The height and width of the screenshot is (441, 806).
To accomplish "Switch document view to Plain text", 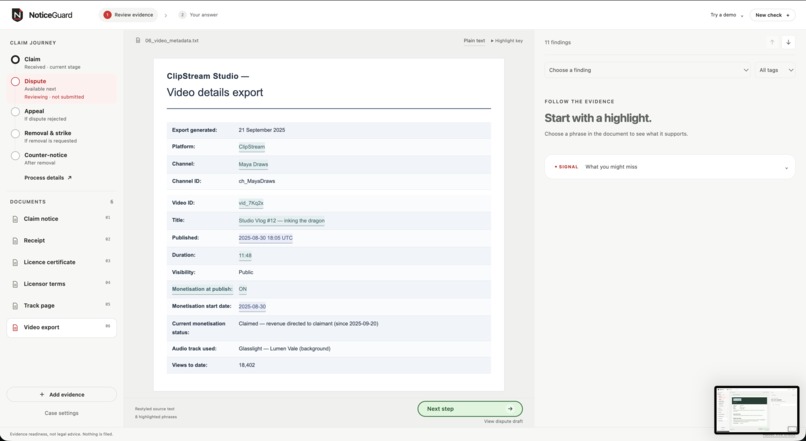I will tap(474, 41).
